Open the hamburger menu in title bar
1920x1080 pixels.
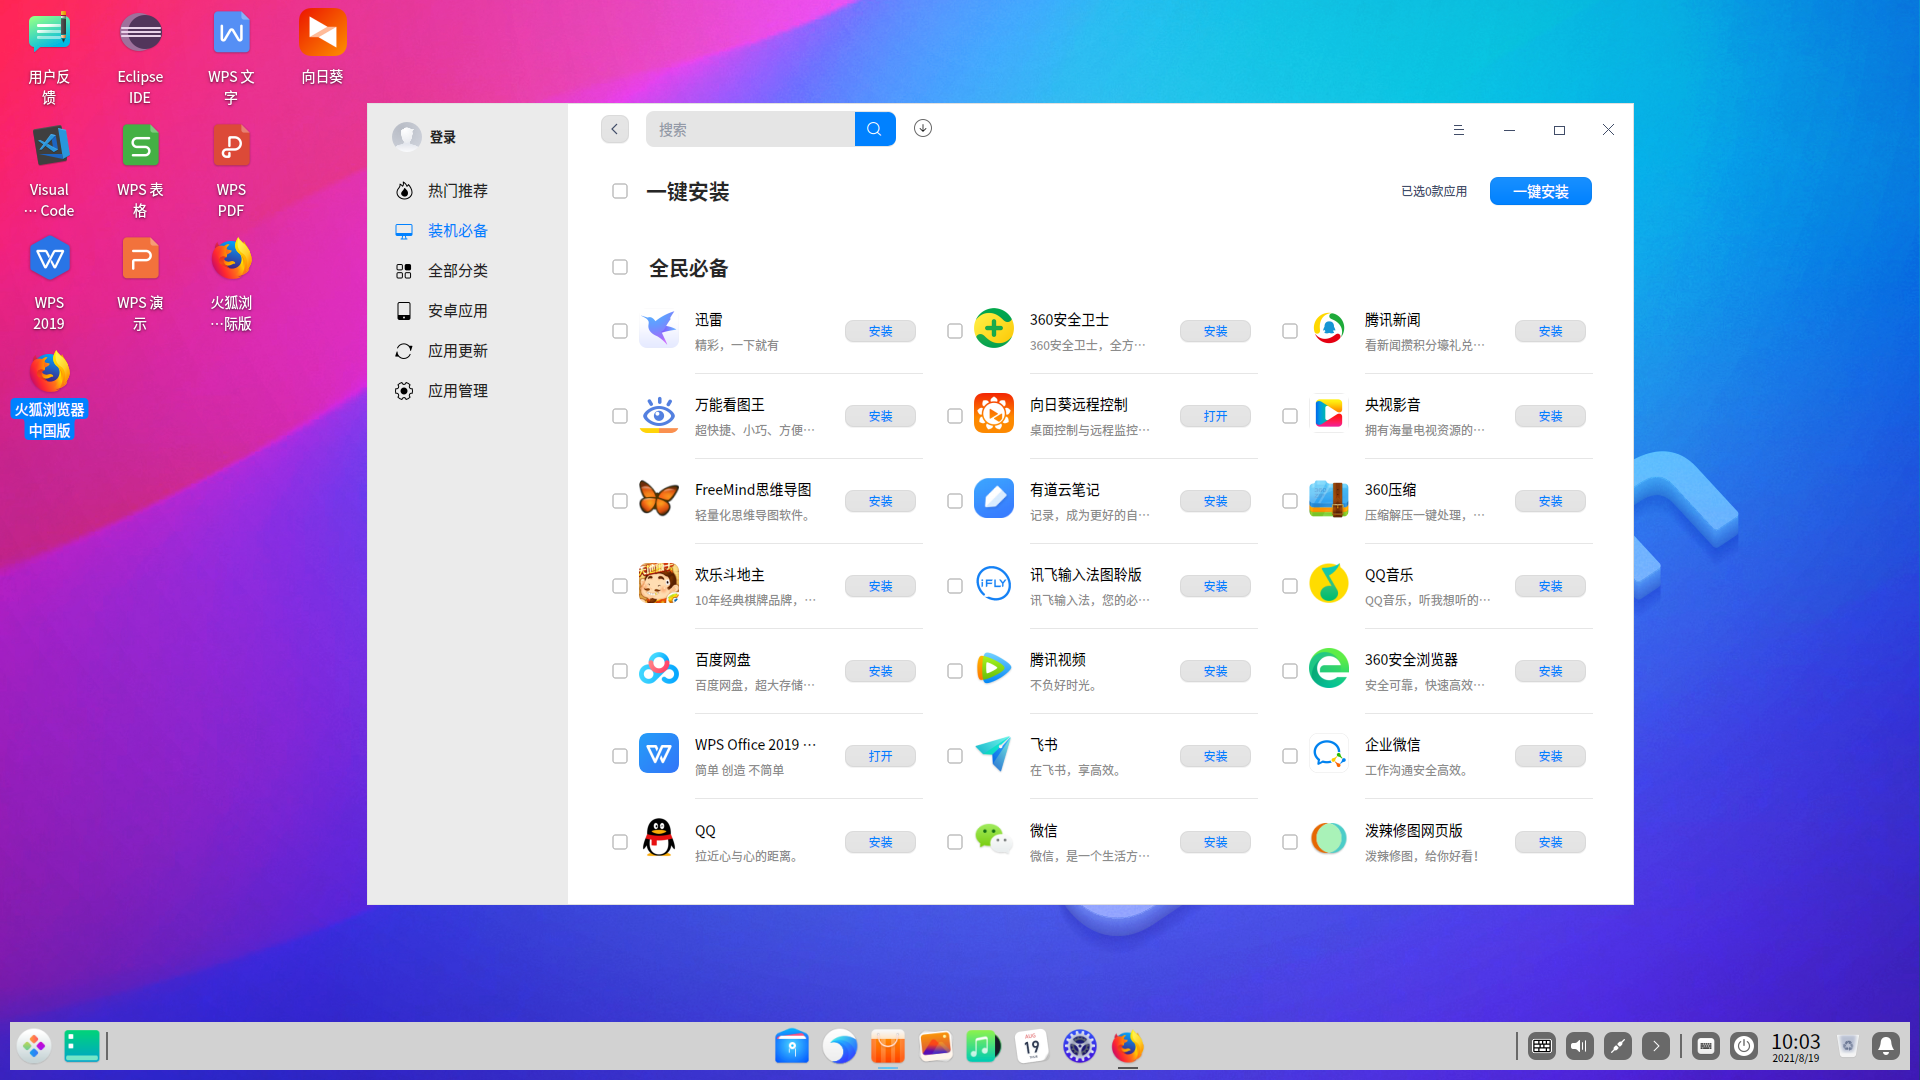[1458, 130]
